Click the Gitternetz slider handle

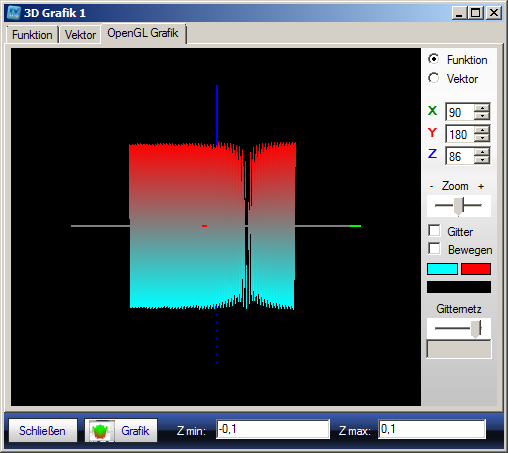click(x=476, y=329)
